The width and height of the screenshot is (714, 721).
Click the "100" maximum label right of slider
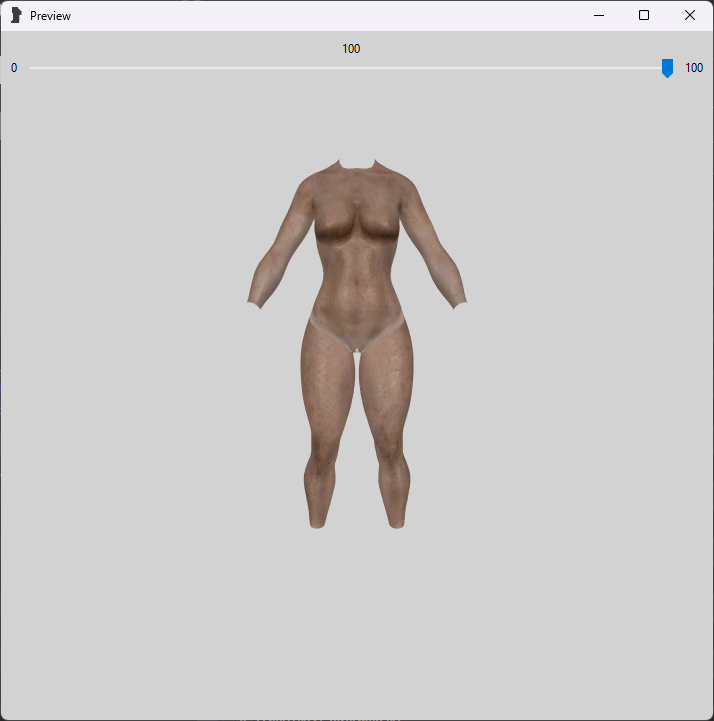(694, 68)
